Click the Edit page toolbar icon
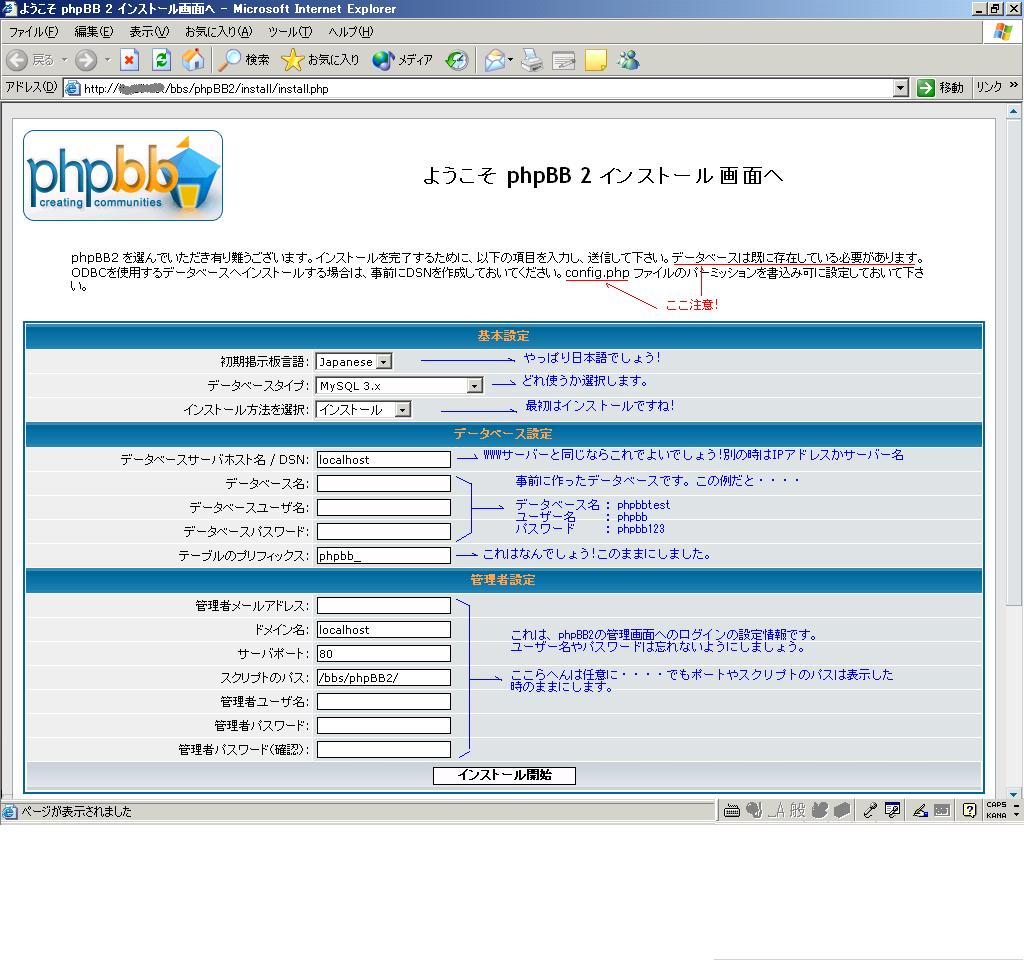 (564, 61)
